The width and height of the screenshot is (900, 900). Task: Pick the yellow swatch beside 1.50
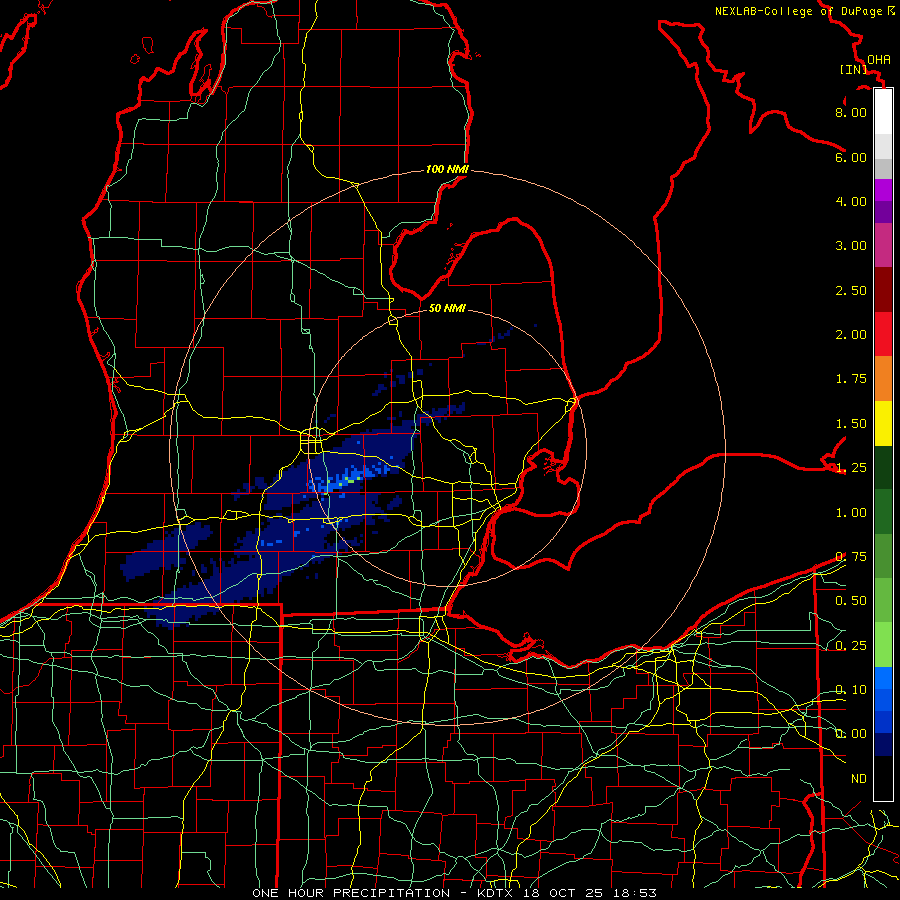883,423
